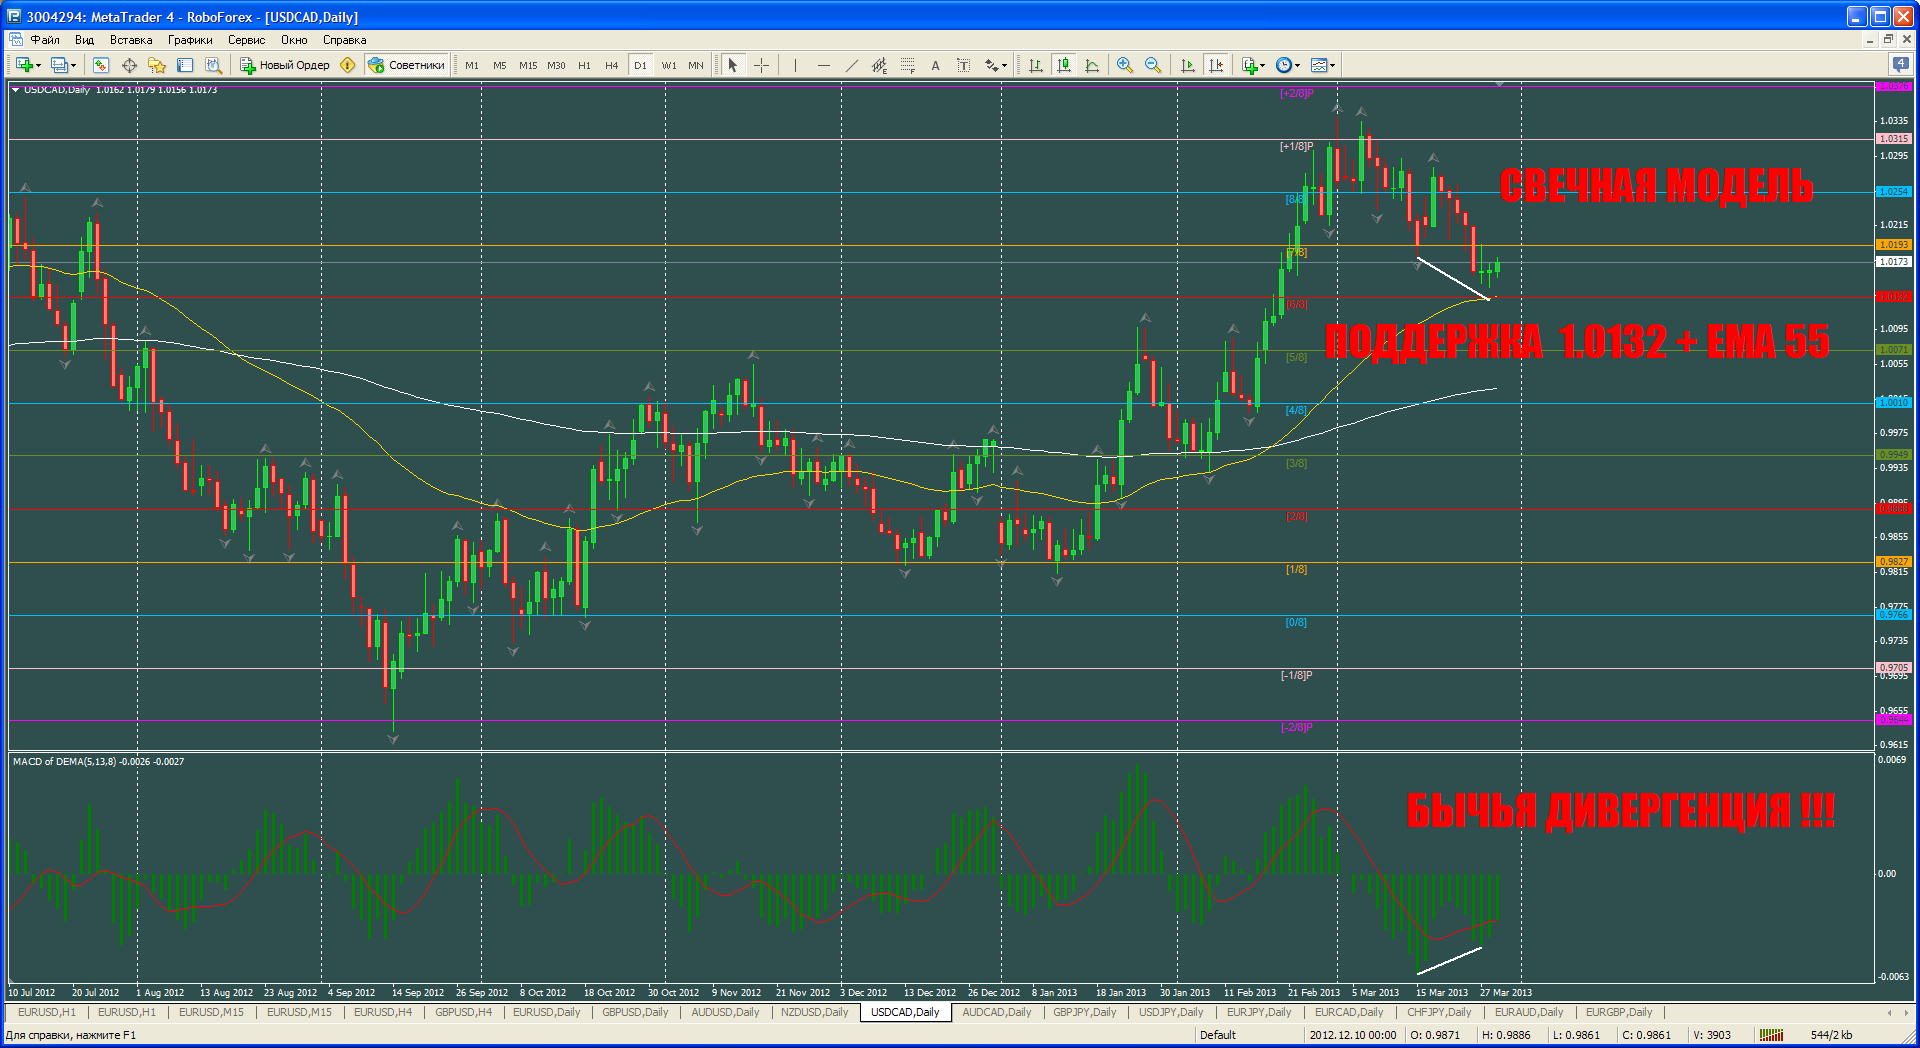
Task: Select the D1 timeframe button
Action: (x=640, y=65)
